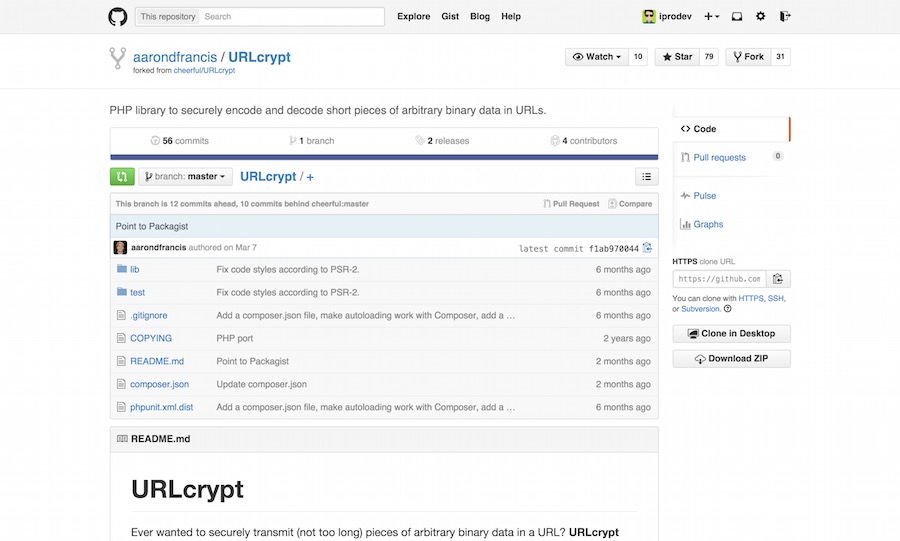This screenshot has width=900, height=541.
Task: Open the branch: master dropdown
Action: pos(185,177)
